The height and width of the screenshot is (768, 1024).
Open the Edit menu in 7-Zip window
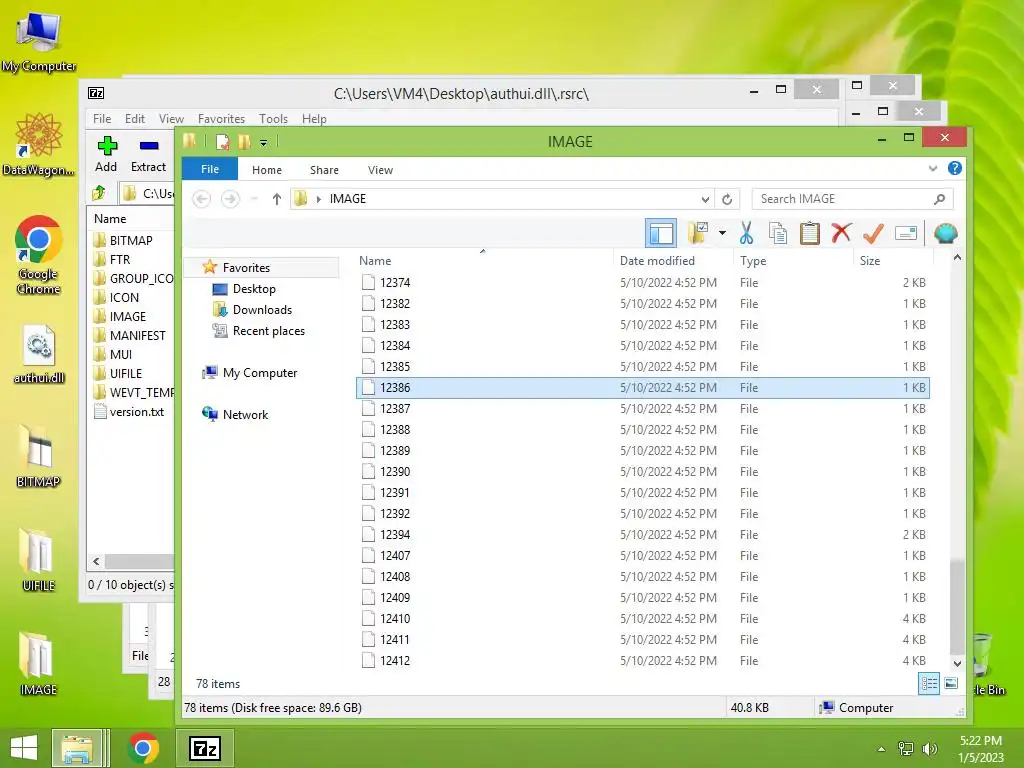[x=135, y=119]
